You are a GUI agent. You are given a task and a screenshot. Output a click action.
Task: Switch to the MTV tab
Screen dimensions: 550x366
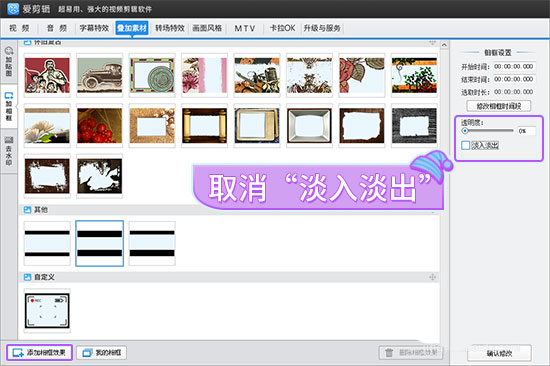tap(245, 28)
